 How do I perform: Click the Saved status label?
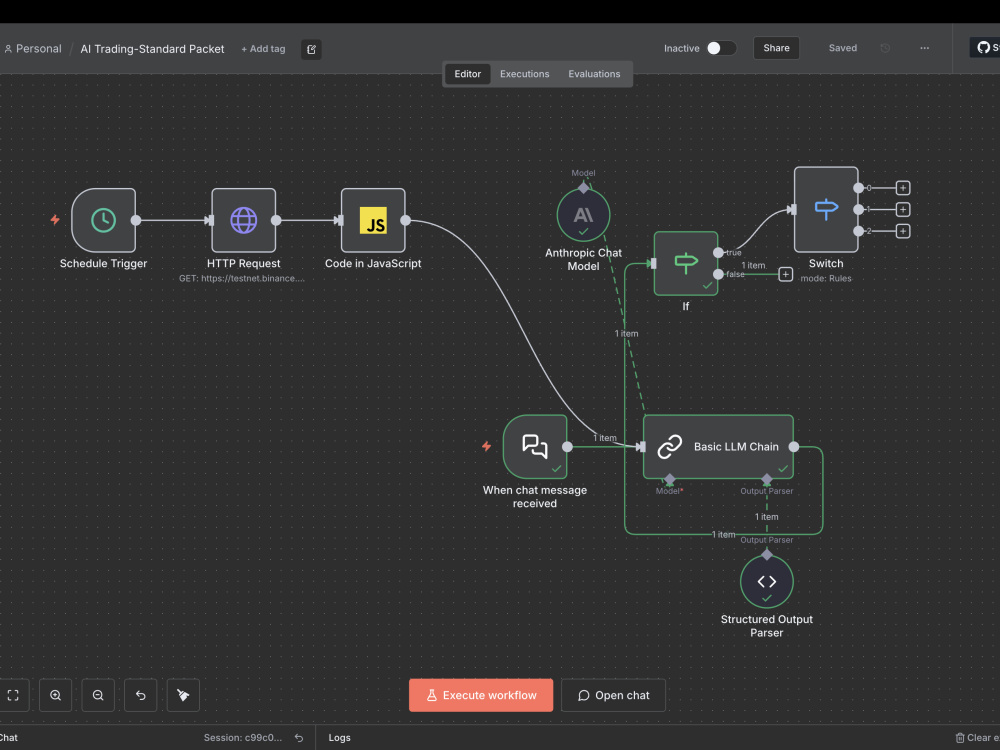[x=842, y=48]
